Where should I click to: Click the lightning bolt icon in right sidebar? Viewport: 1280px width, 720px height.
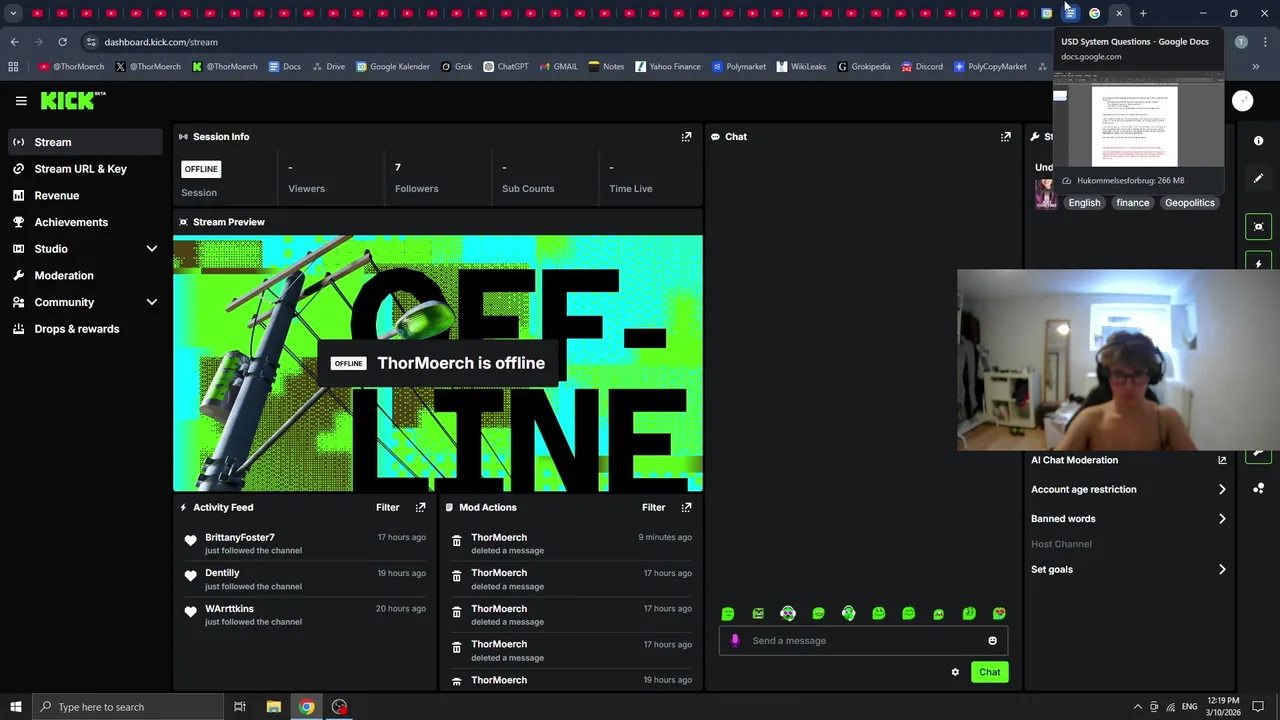pyautogui.click(x=1258, y=263)
